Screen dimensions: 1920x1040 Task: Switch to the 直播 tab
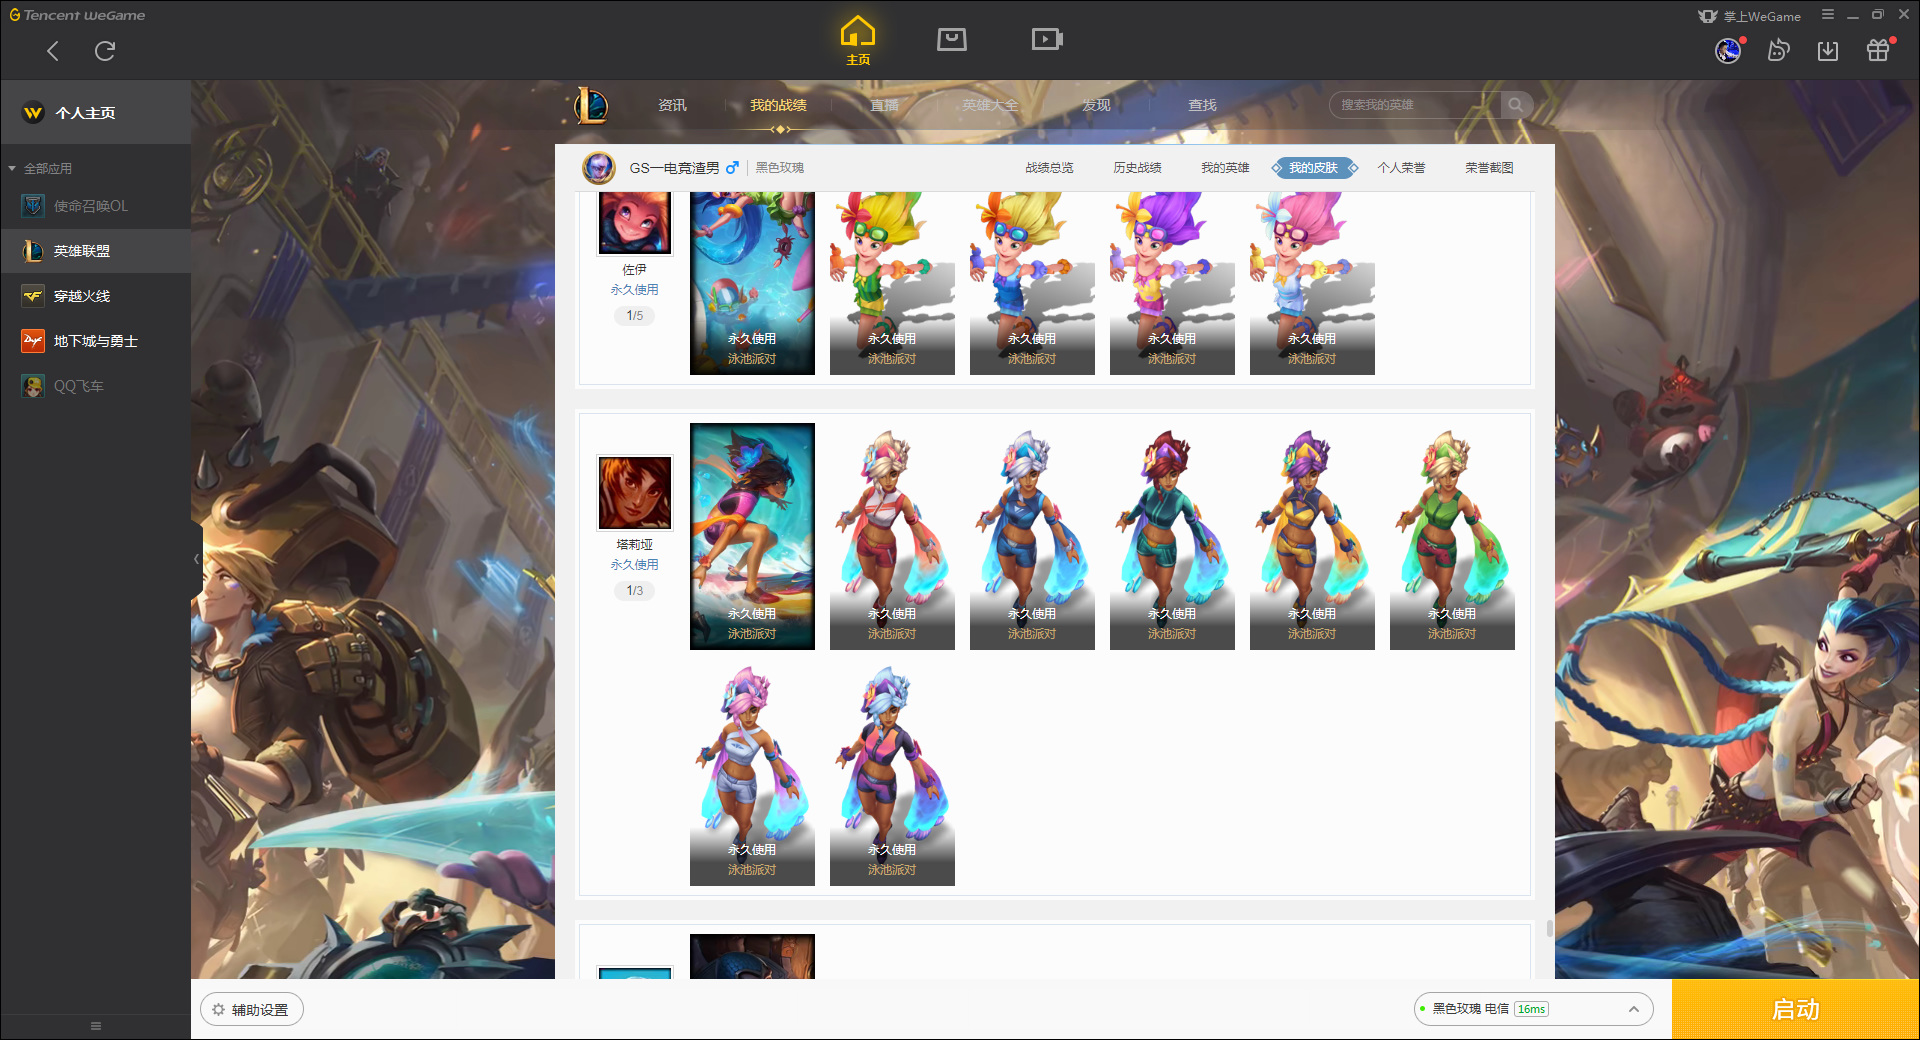884,105
